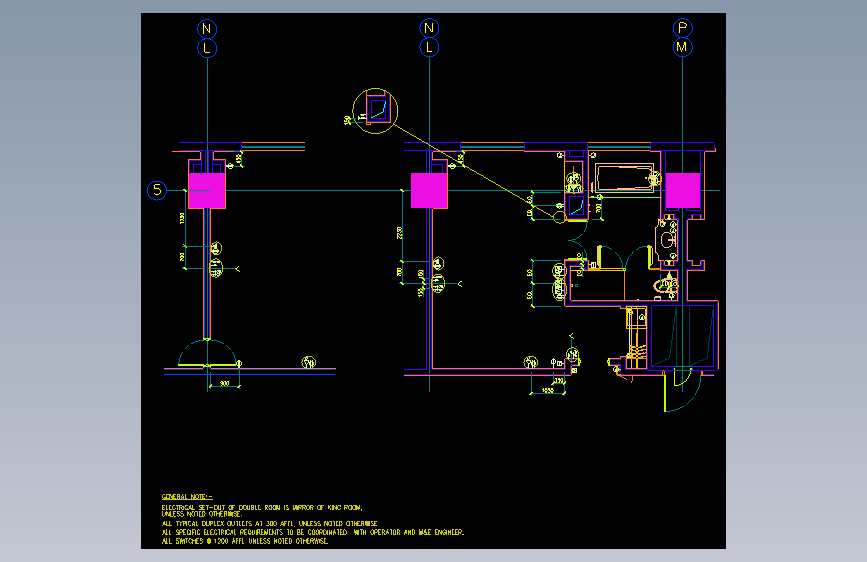Select the entrance door swing at bottom right
Screen dimensions: 867x562
tap(682, 392)
